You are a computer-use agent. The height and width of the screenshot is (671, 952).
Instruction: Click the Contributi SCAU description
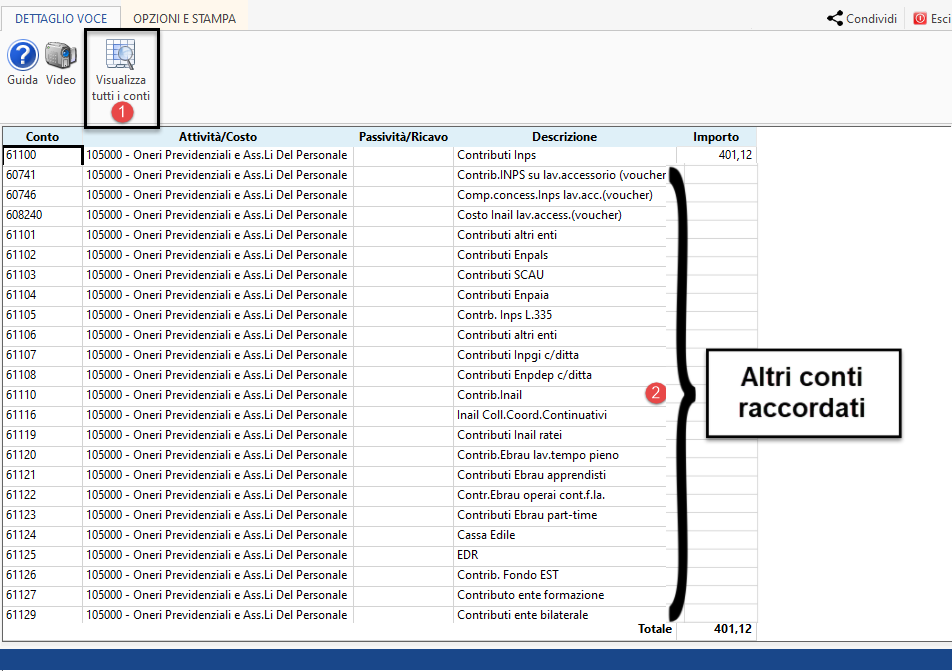coord(560,275)
